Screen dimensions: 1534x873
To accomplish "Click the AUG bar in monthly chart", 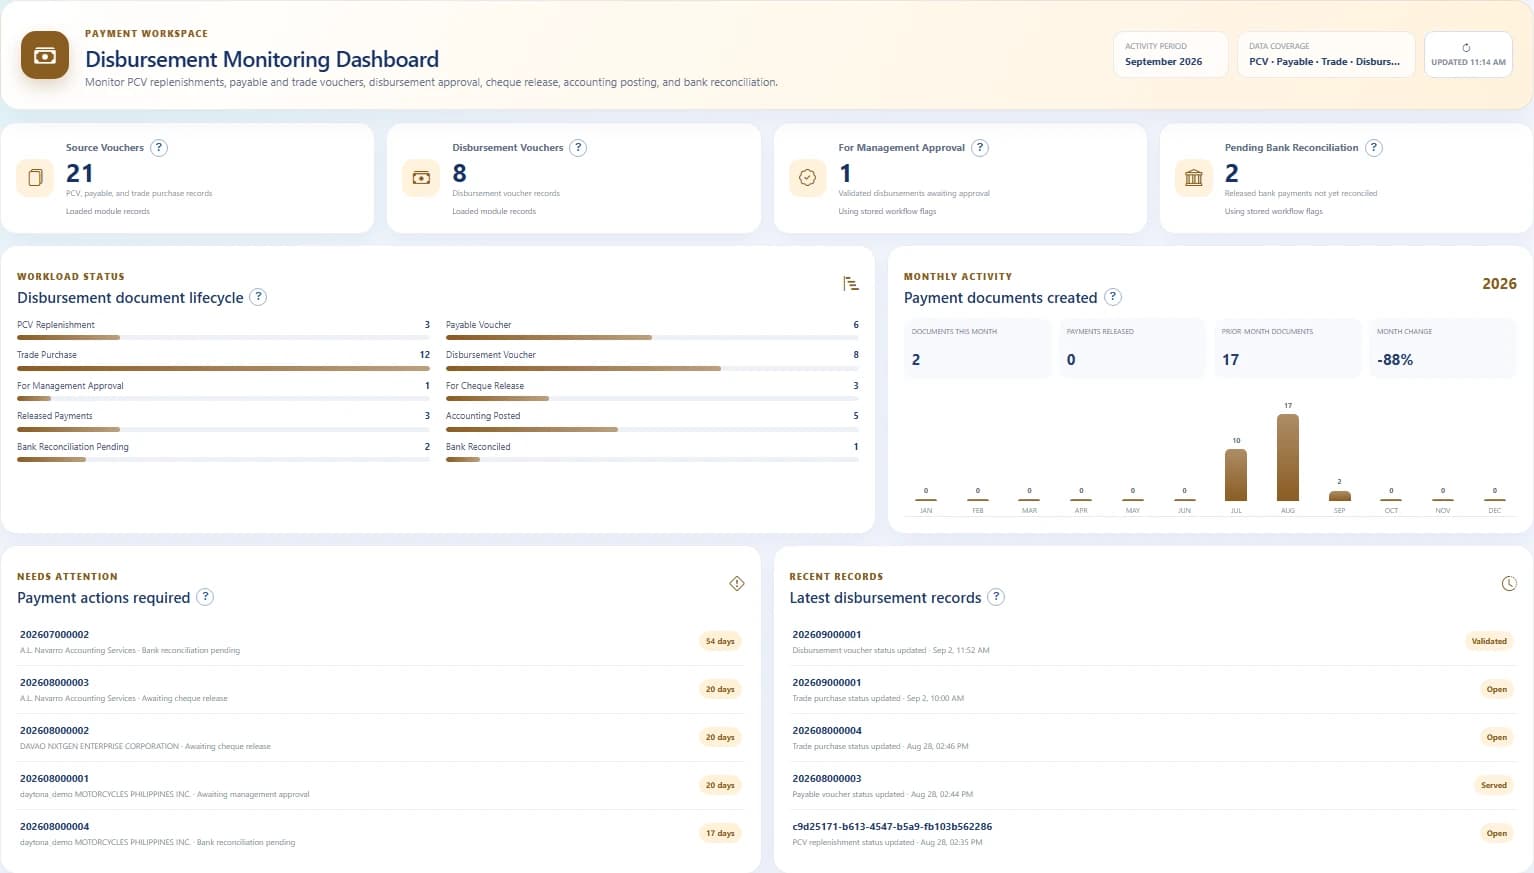I will [x=1288, y=457].
